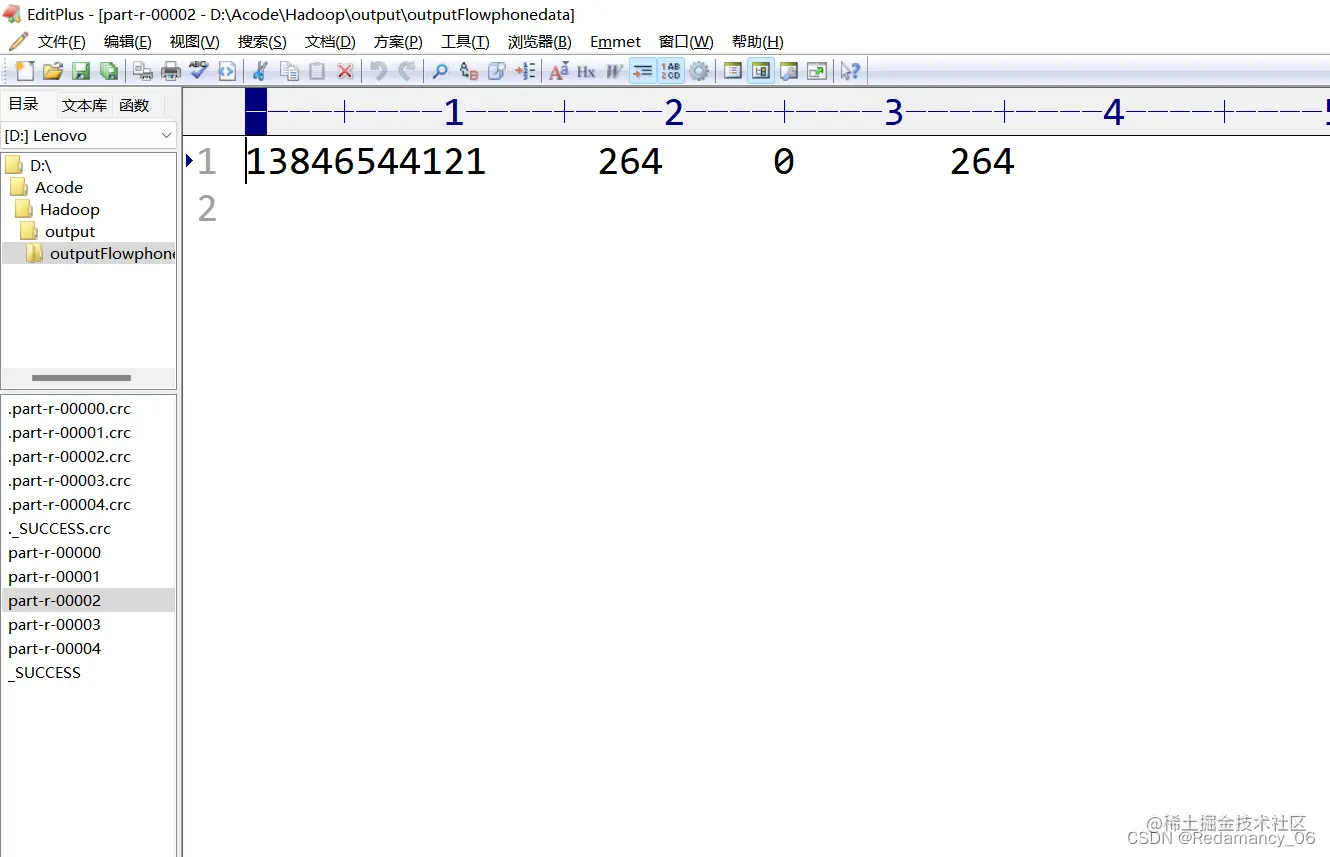Open the 窗口(W) menu
Image resolution: width=1330 pixels, height=857 pixels.
click(x=686, y=42)
